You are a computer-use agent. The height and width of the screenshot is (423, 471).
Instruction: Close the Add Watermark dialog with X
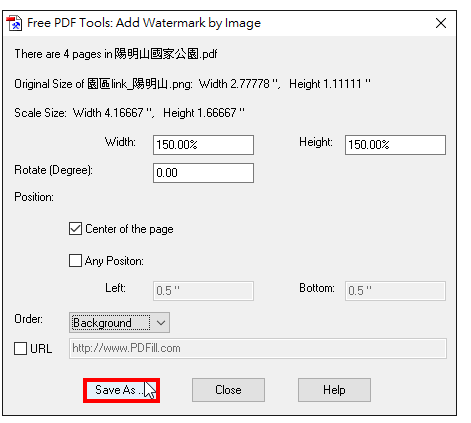pos(441,23)
